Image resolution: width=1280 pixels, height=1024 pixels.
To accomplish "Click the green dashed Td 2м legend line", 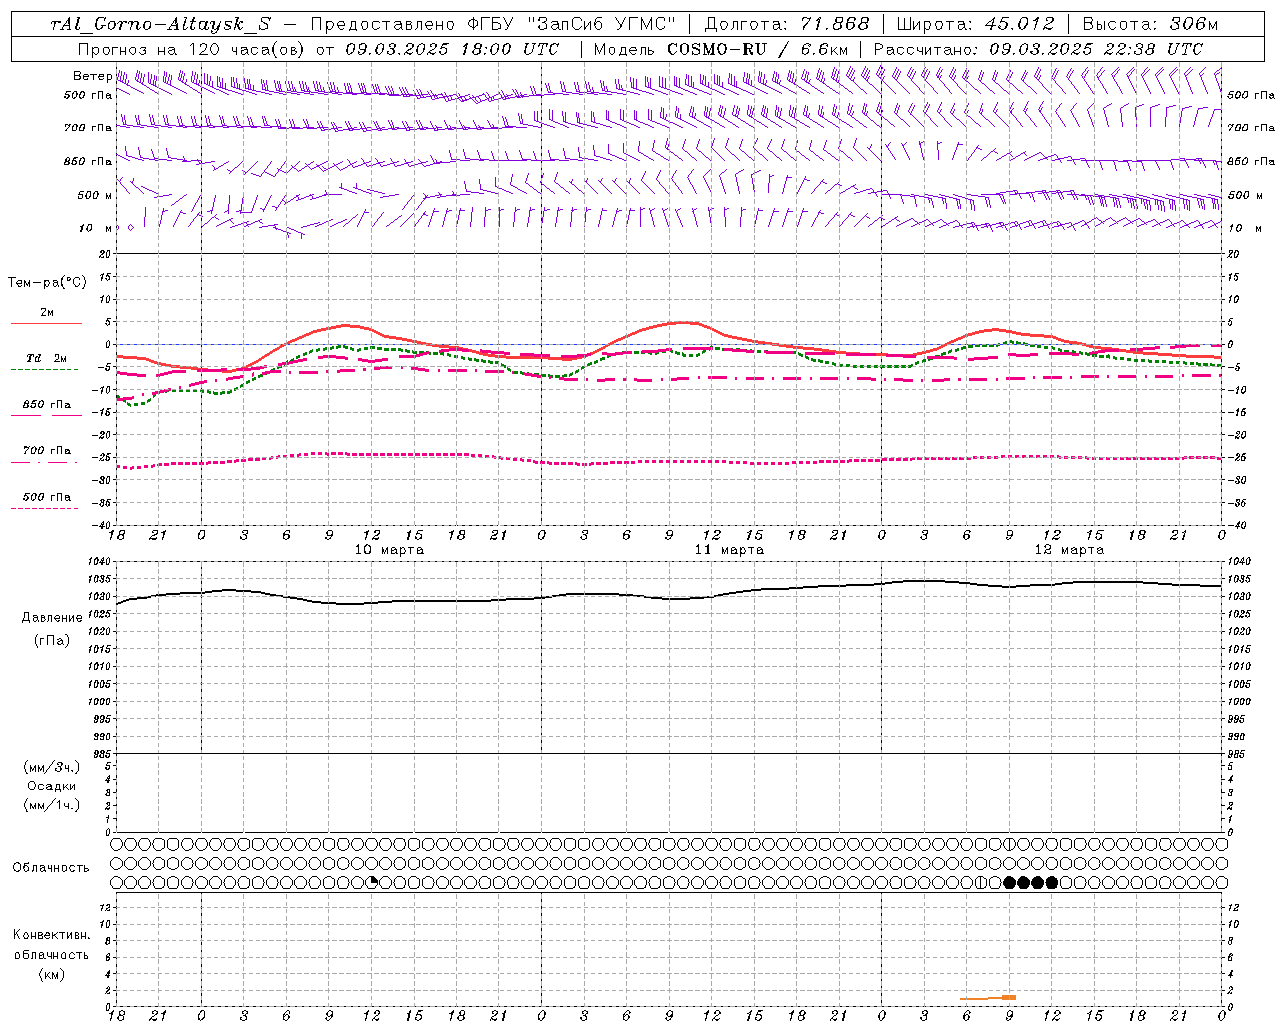I will (x=44, y=369).
